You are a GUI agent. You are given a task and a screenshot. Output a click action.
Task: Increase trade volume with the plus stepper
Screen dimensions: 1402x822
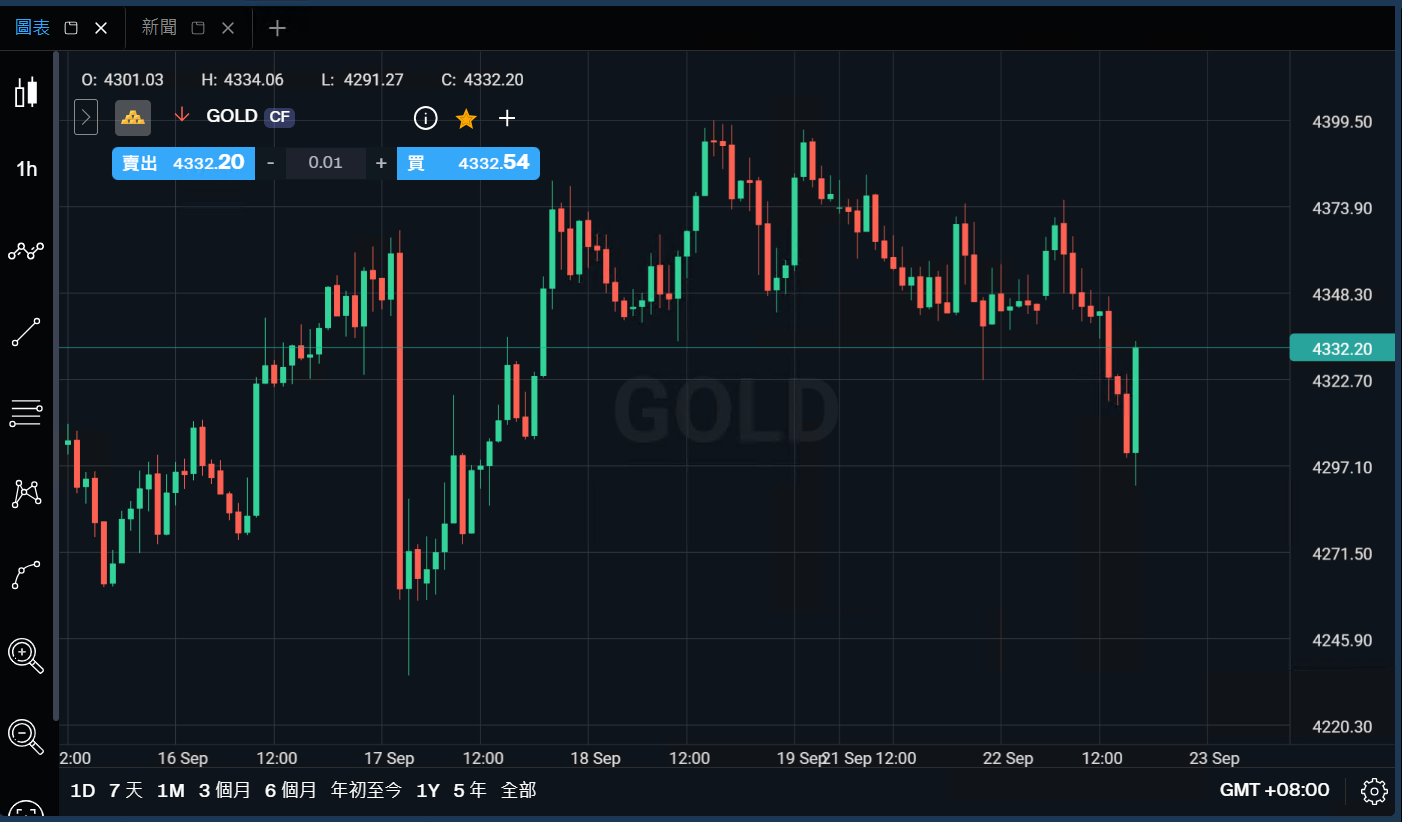381,163
